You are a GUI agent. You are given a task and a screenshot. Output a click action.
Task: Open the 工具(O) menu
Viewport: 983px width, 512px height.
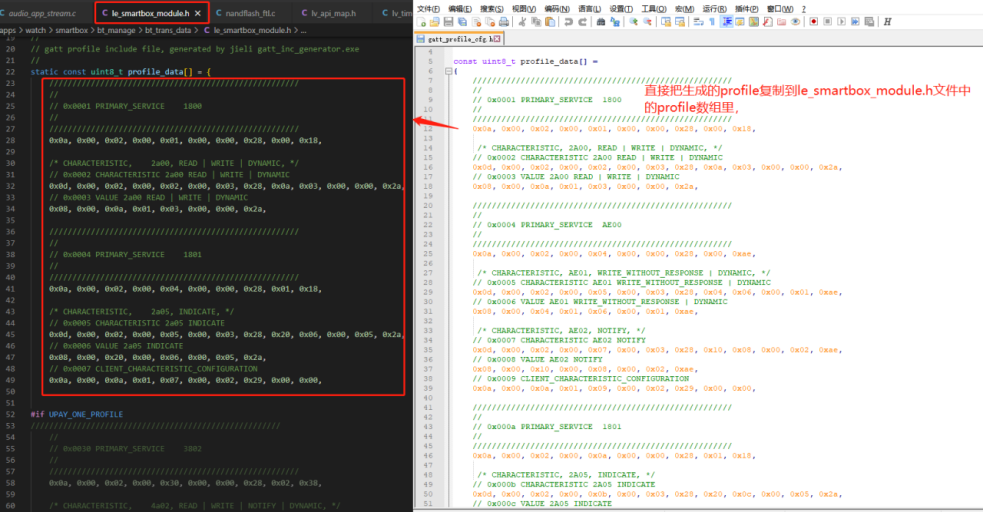[654, 9]
